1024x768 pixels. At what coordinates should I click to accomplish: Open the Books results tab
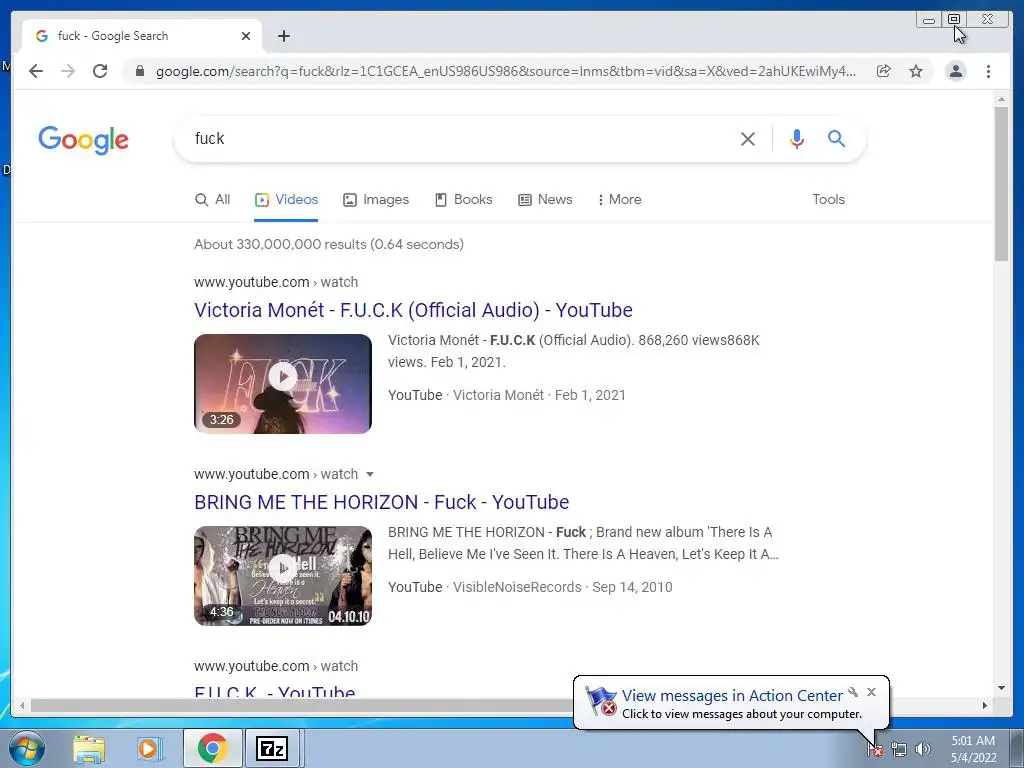464,199
